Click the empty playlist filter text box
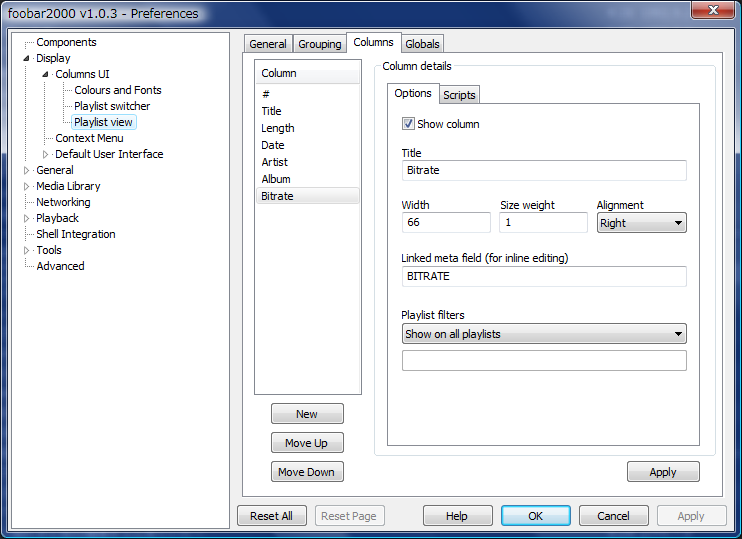The height and width of the screenshot is (539, 742). point(544,361)
